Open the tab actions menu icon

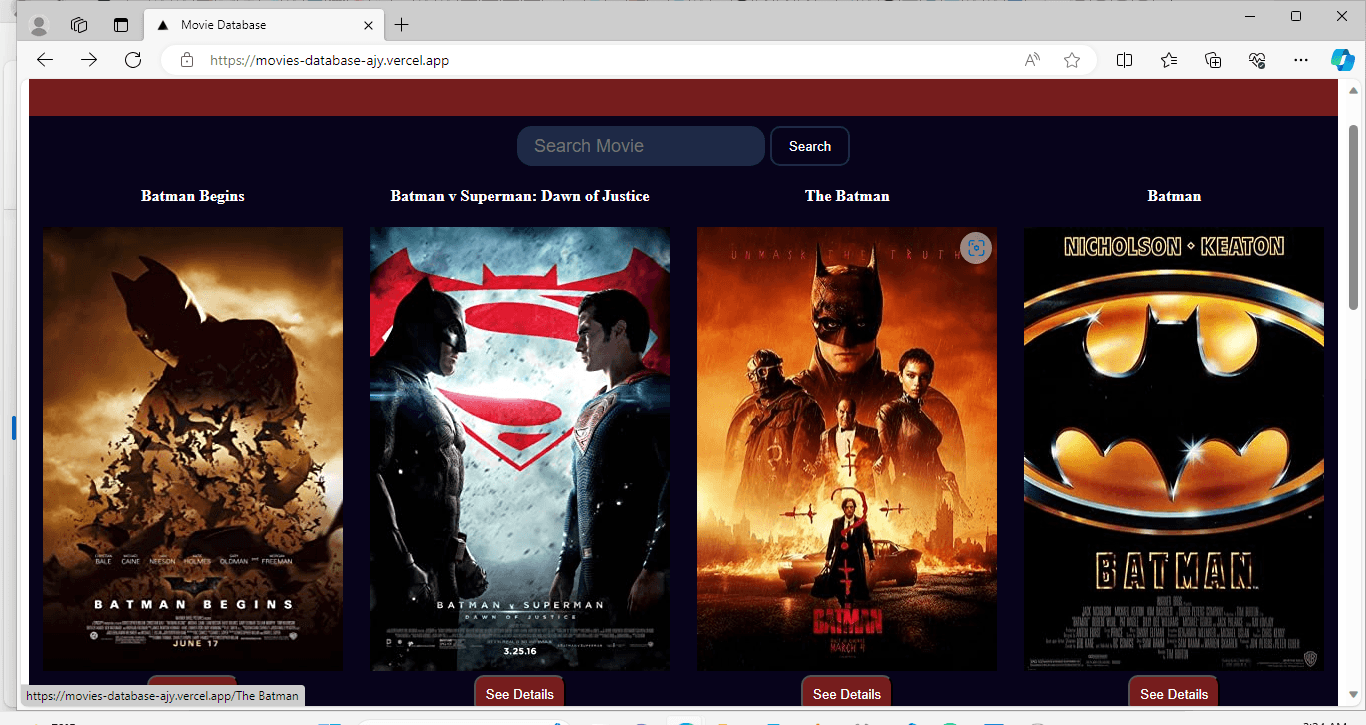pos(121,25)
